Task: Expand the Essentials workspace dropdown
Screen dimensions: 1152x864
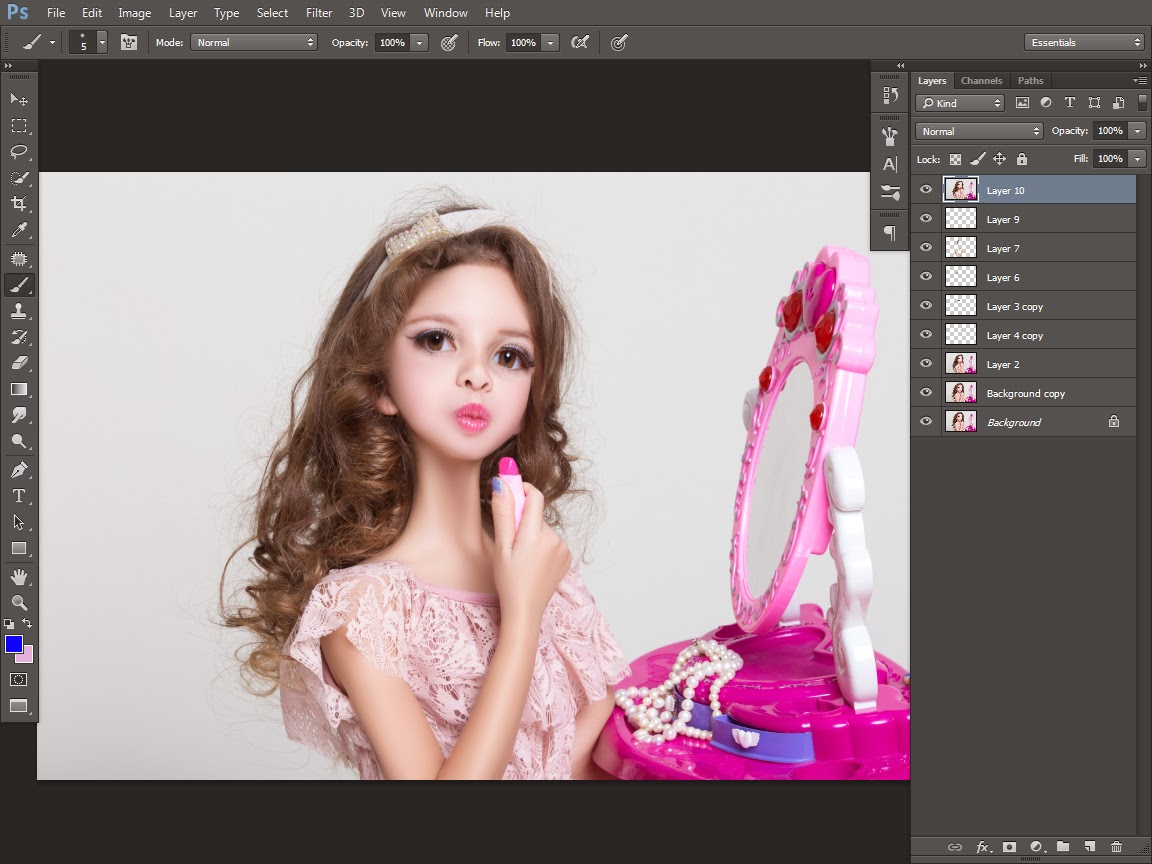Action: pyautogui.click(x=1084, y=43)
